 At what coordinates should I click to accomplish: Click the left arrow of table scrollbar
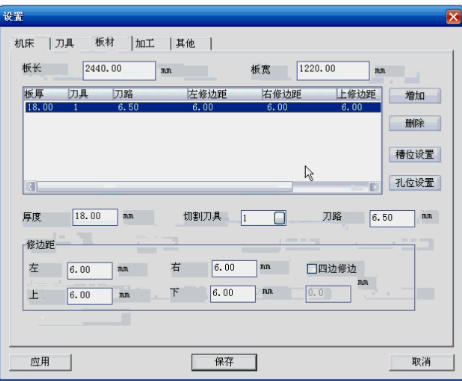tap(31, 187)
